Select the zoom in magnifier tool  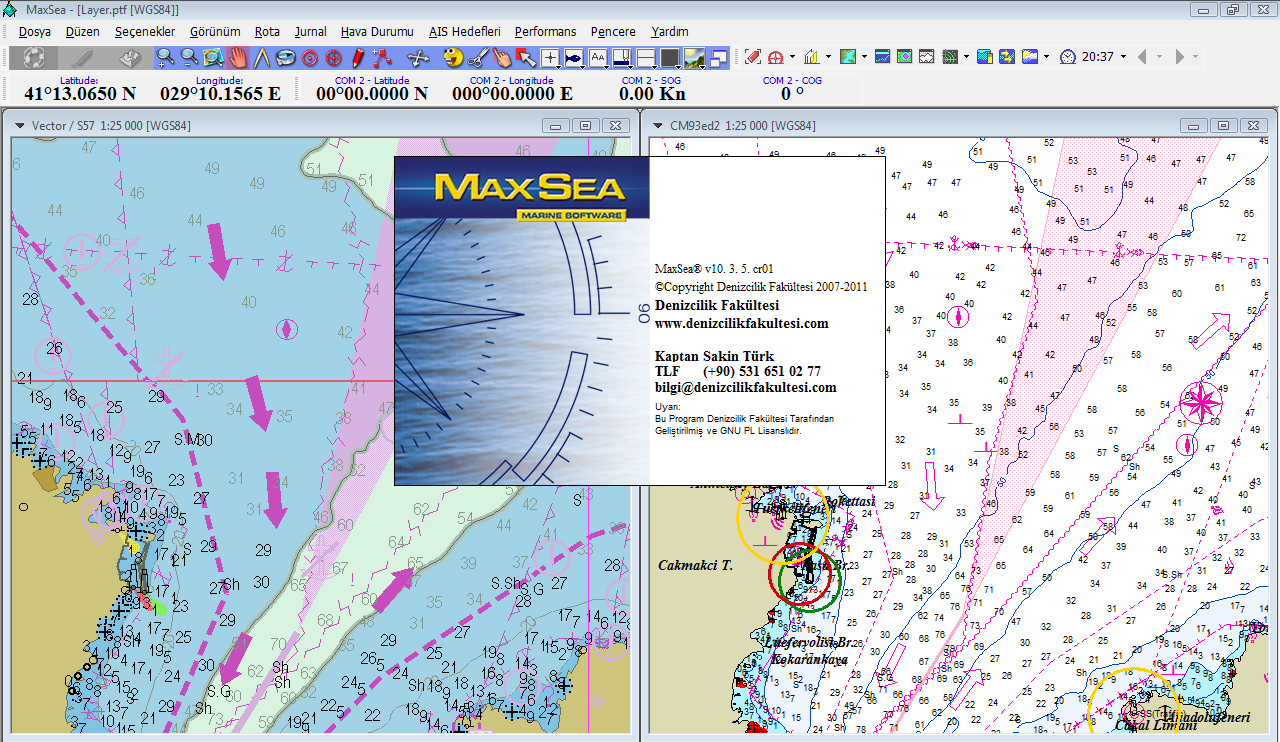(x=165, y=57)
